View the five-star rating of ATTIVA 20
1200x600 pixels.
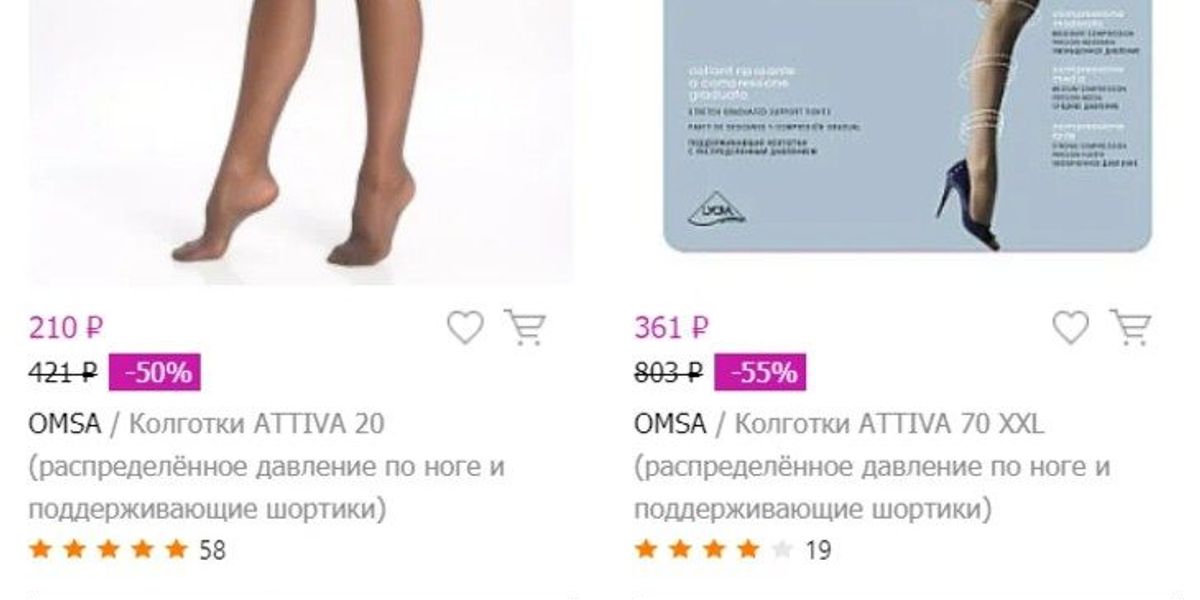[108, 549]
